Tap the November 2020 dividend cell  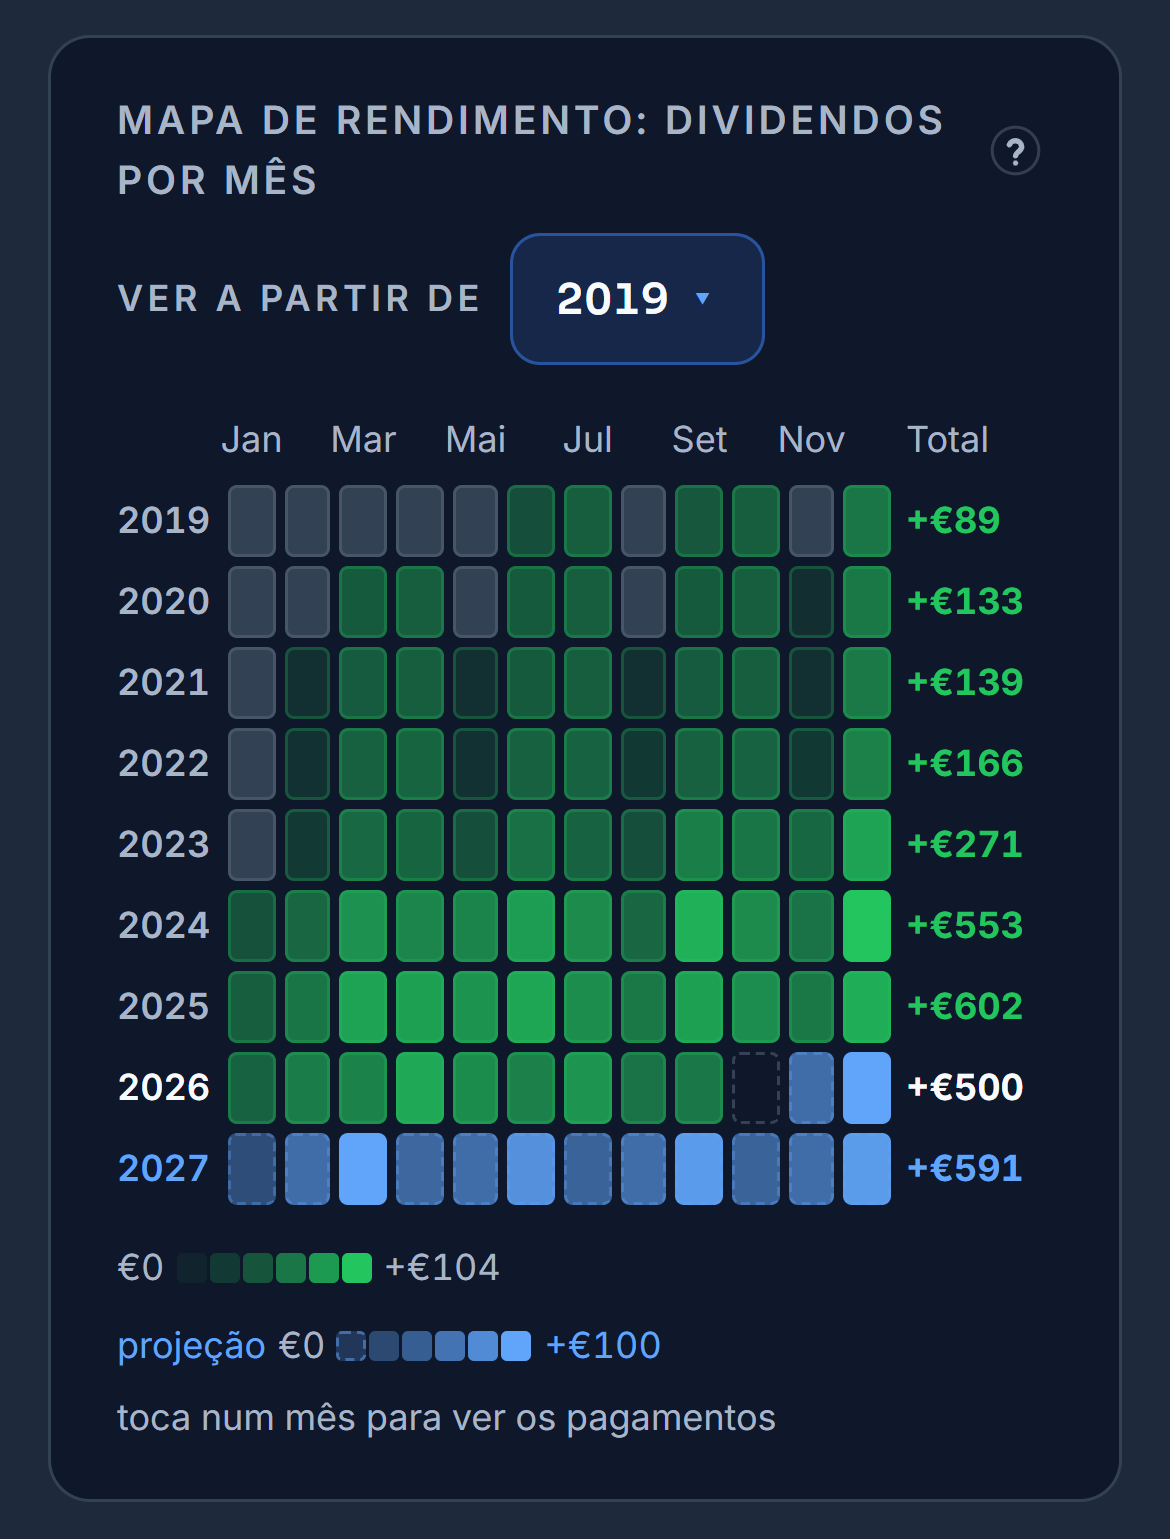tap(811, 602)
